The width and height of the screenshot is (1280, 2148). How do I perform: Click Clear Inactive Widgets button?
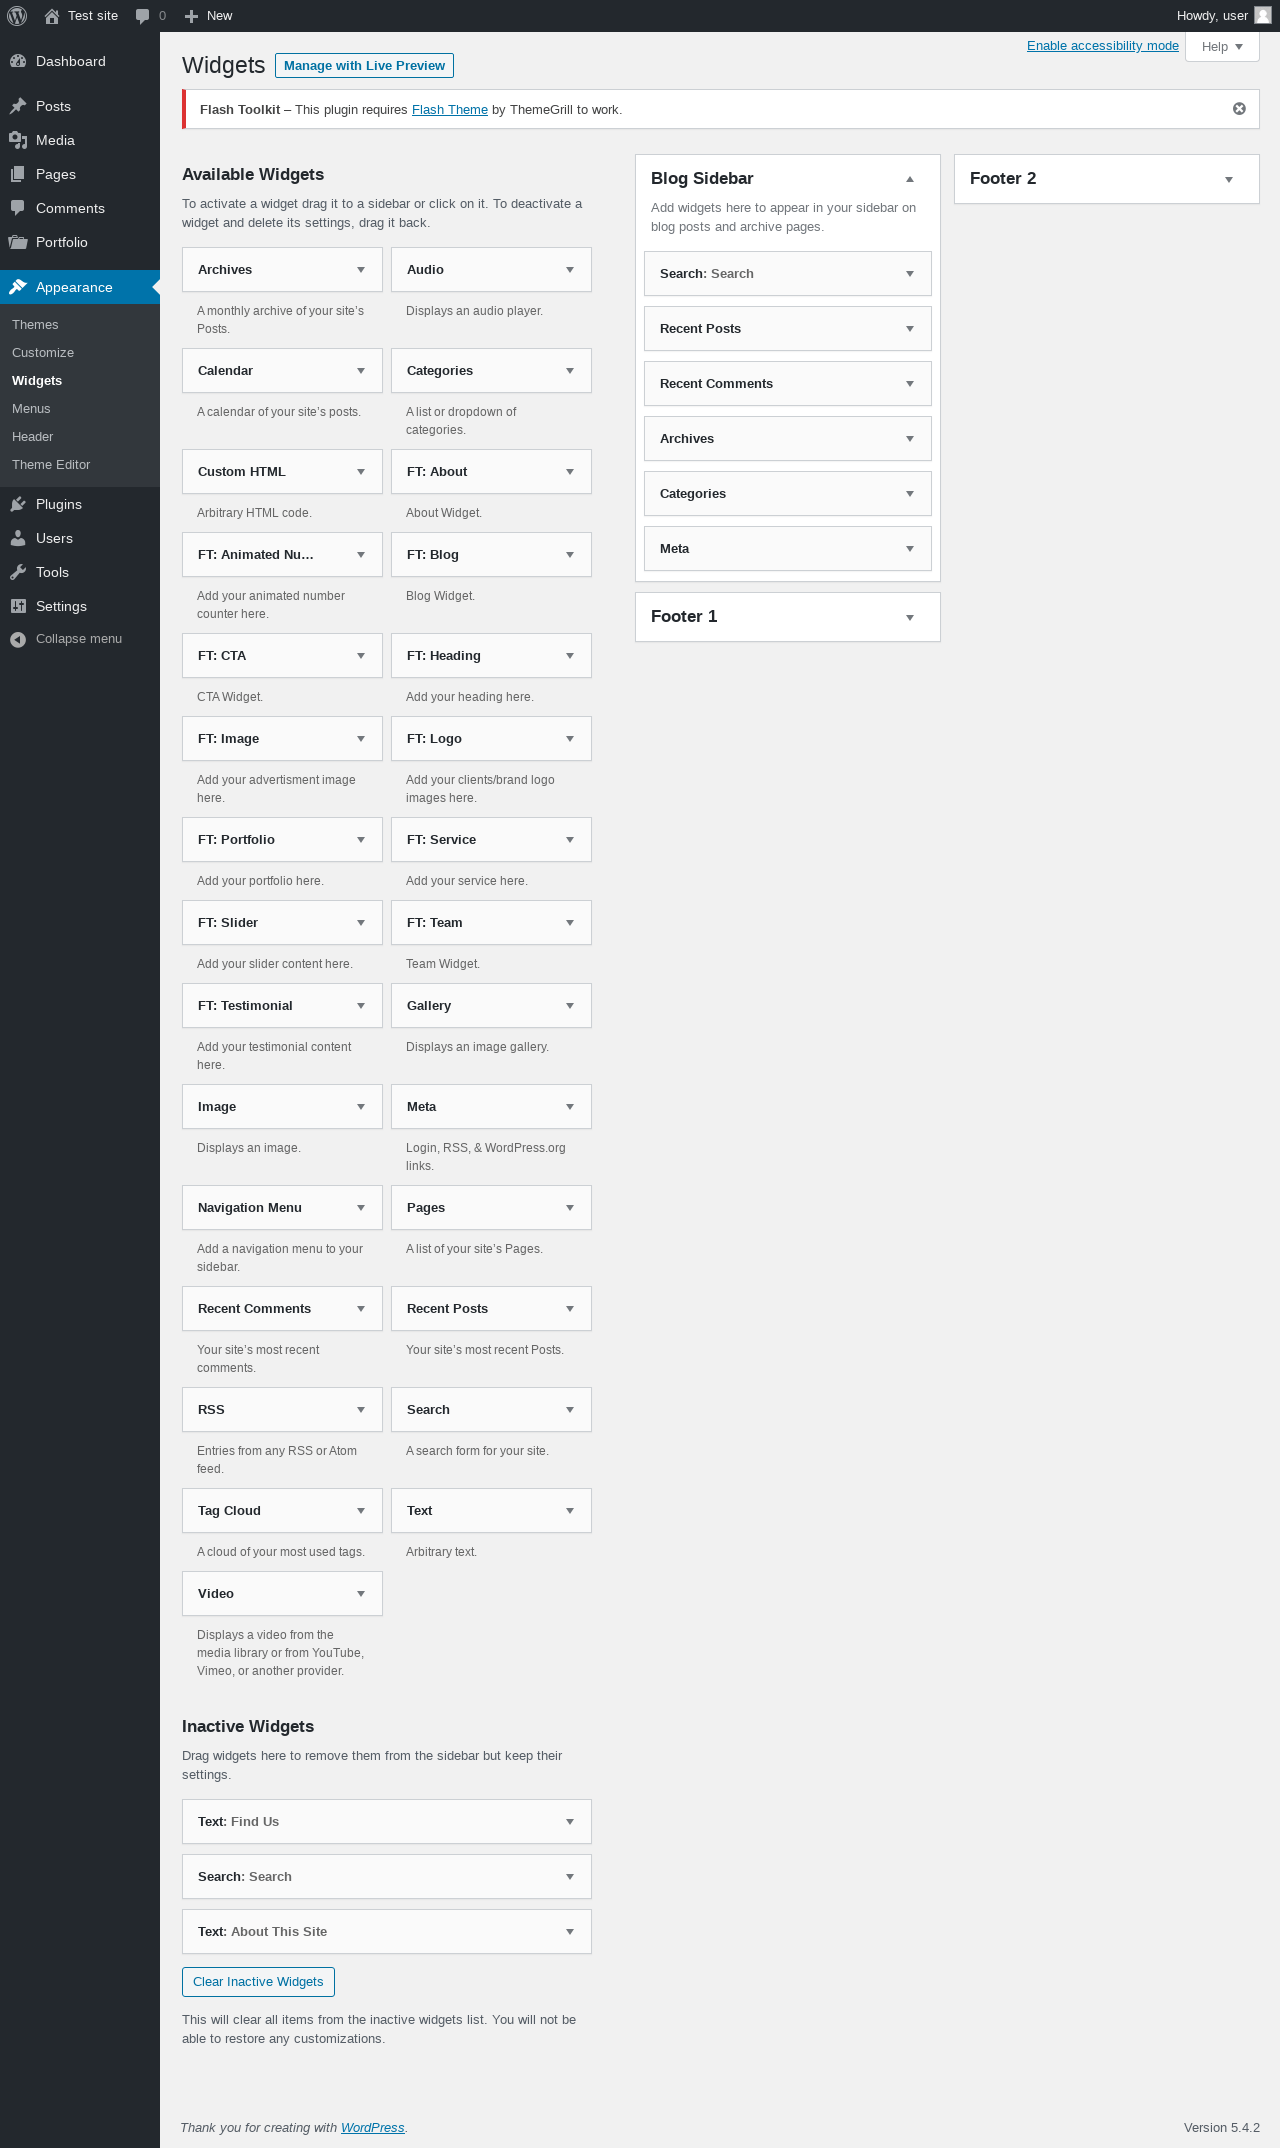point(258,1981)
